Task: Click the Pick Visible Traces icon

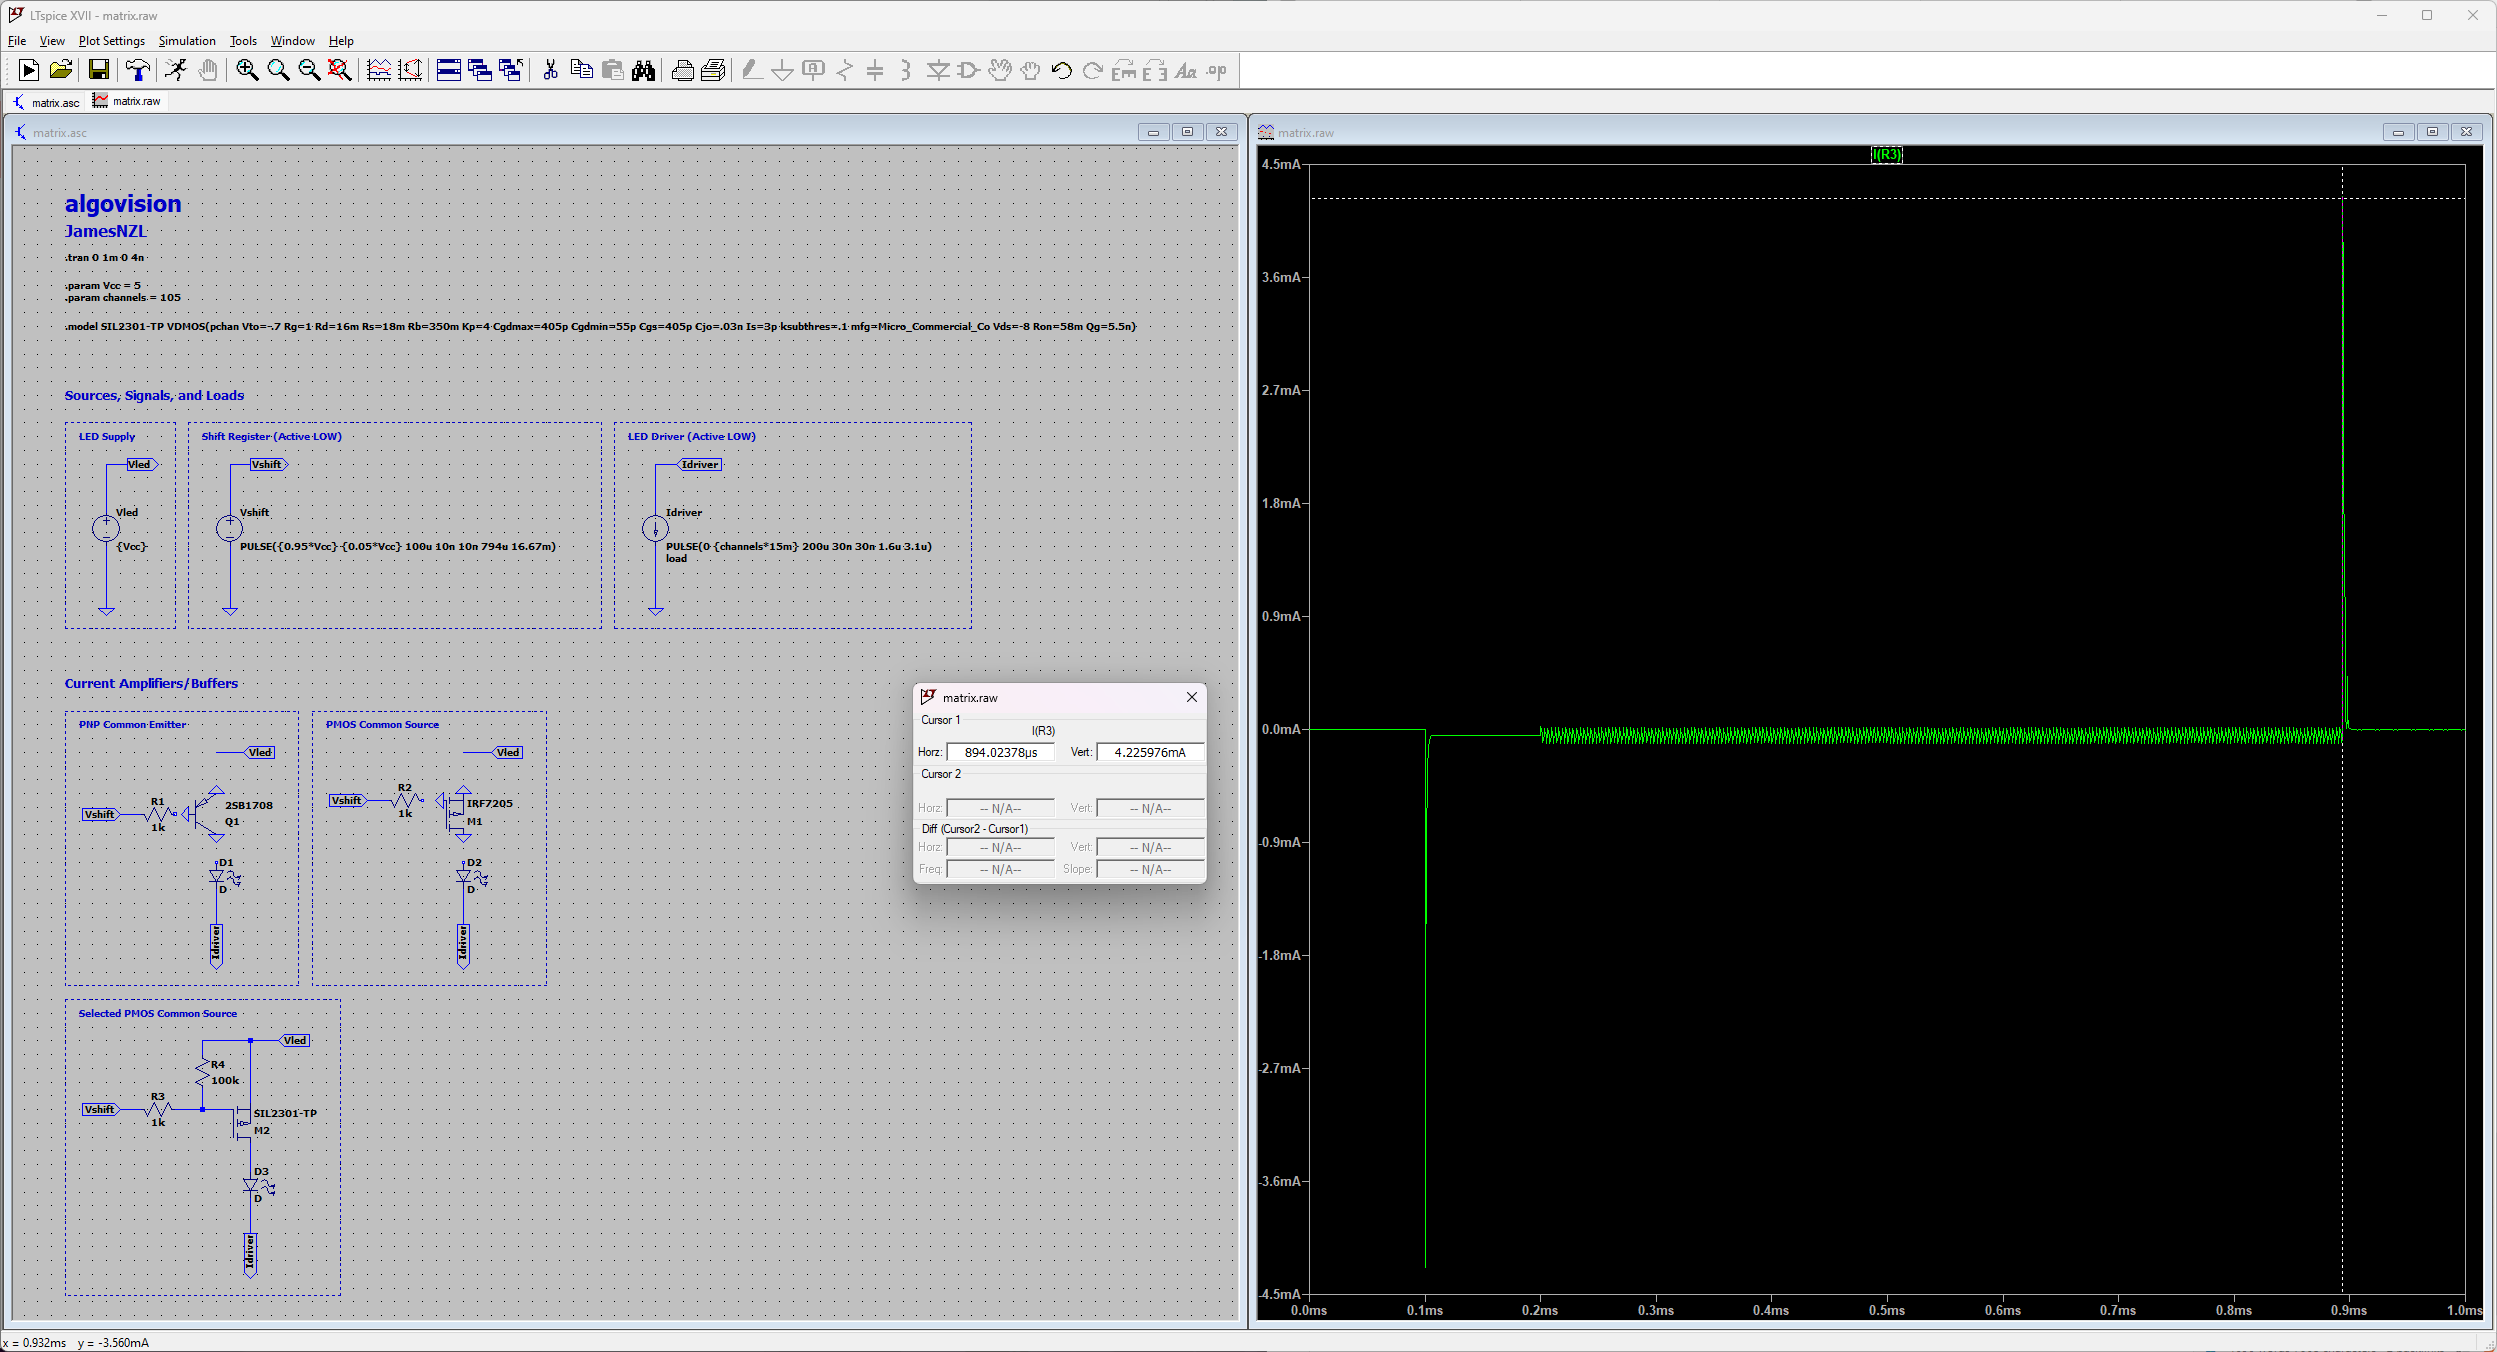Action: 379,70
